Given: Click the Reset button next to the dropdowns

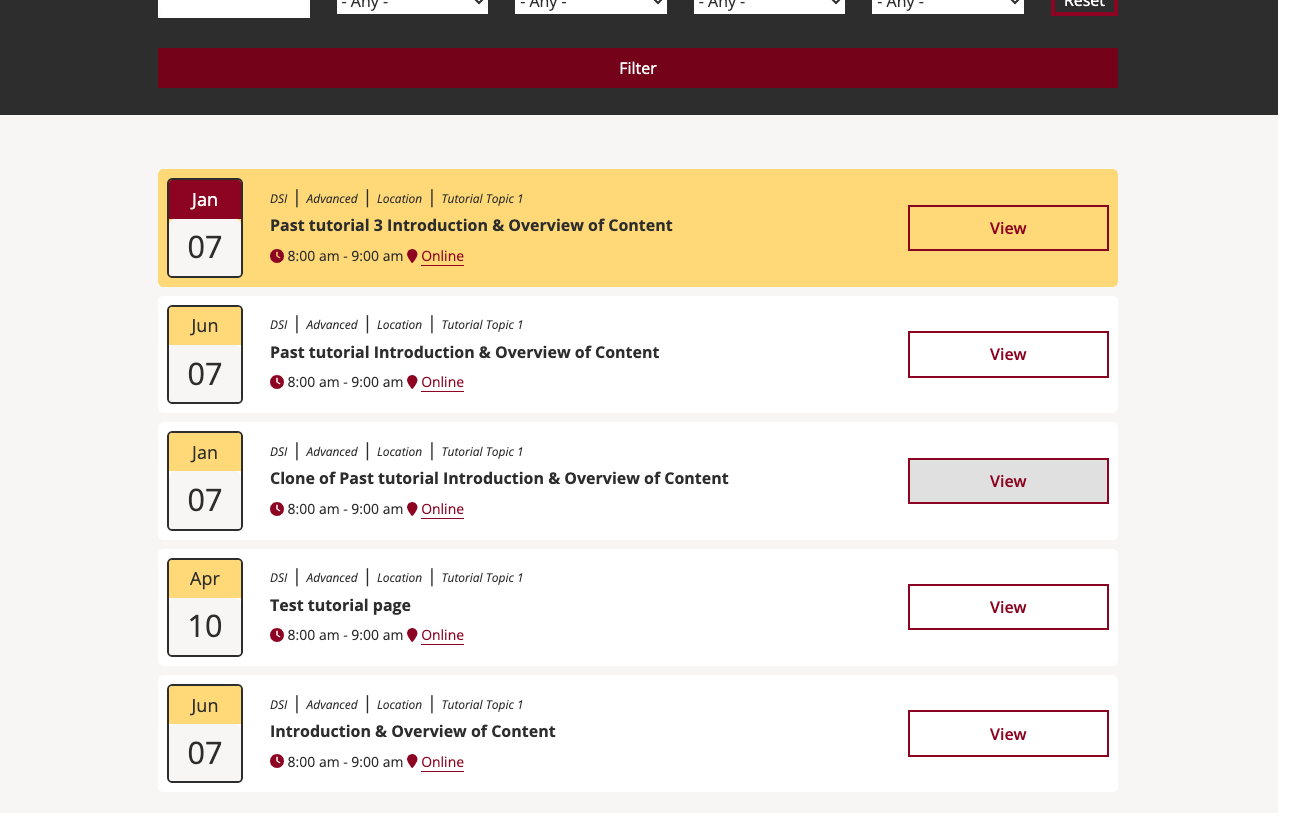Looking at the screenshot, I should click(1084, 5).
